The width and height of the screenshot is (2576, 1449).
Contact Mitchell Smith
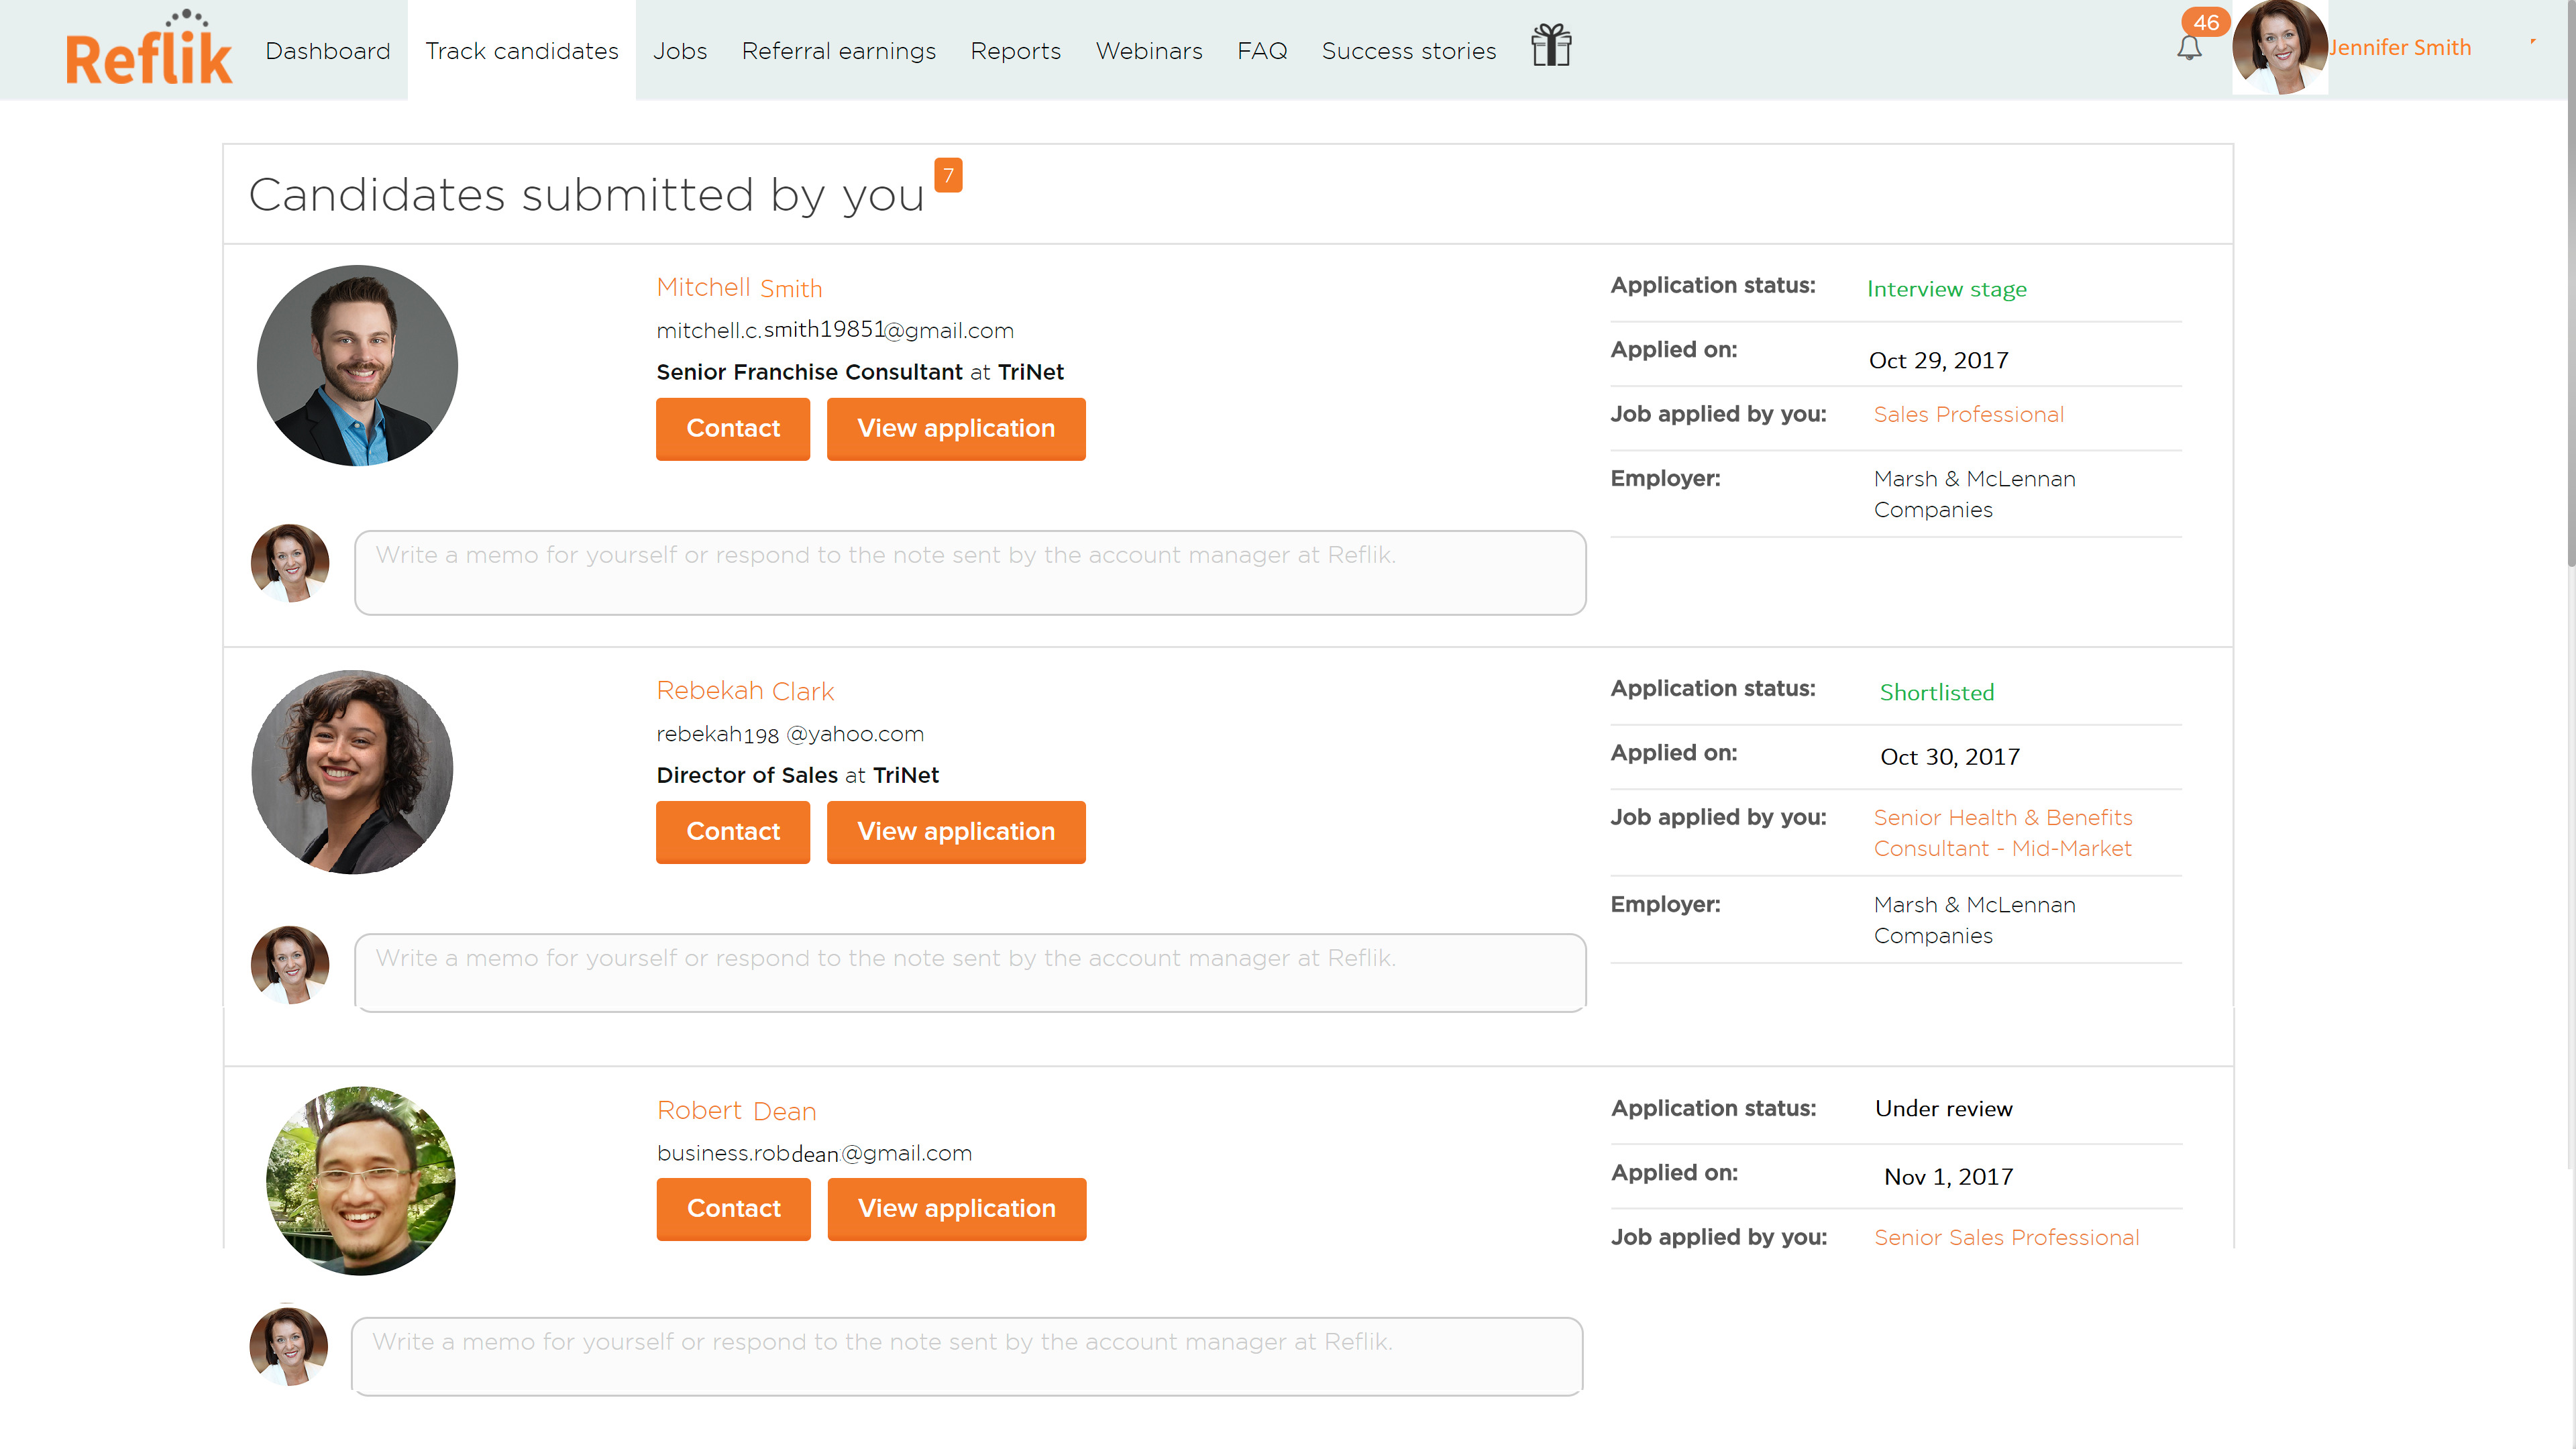733,428
